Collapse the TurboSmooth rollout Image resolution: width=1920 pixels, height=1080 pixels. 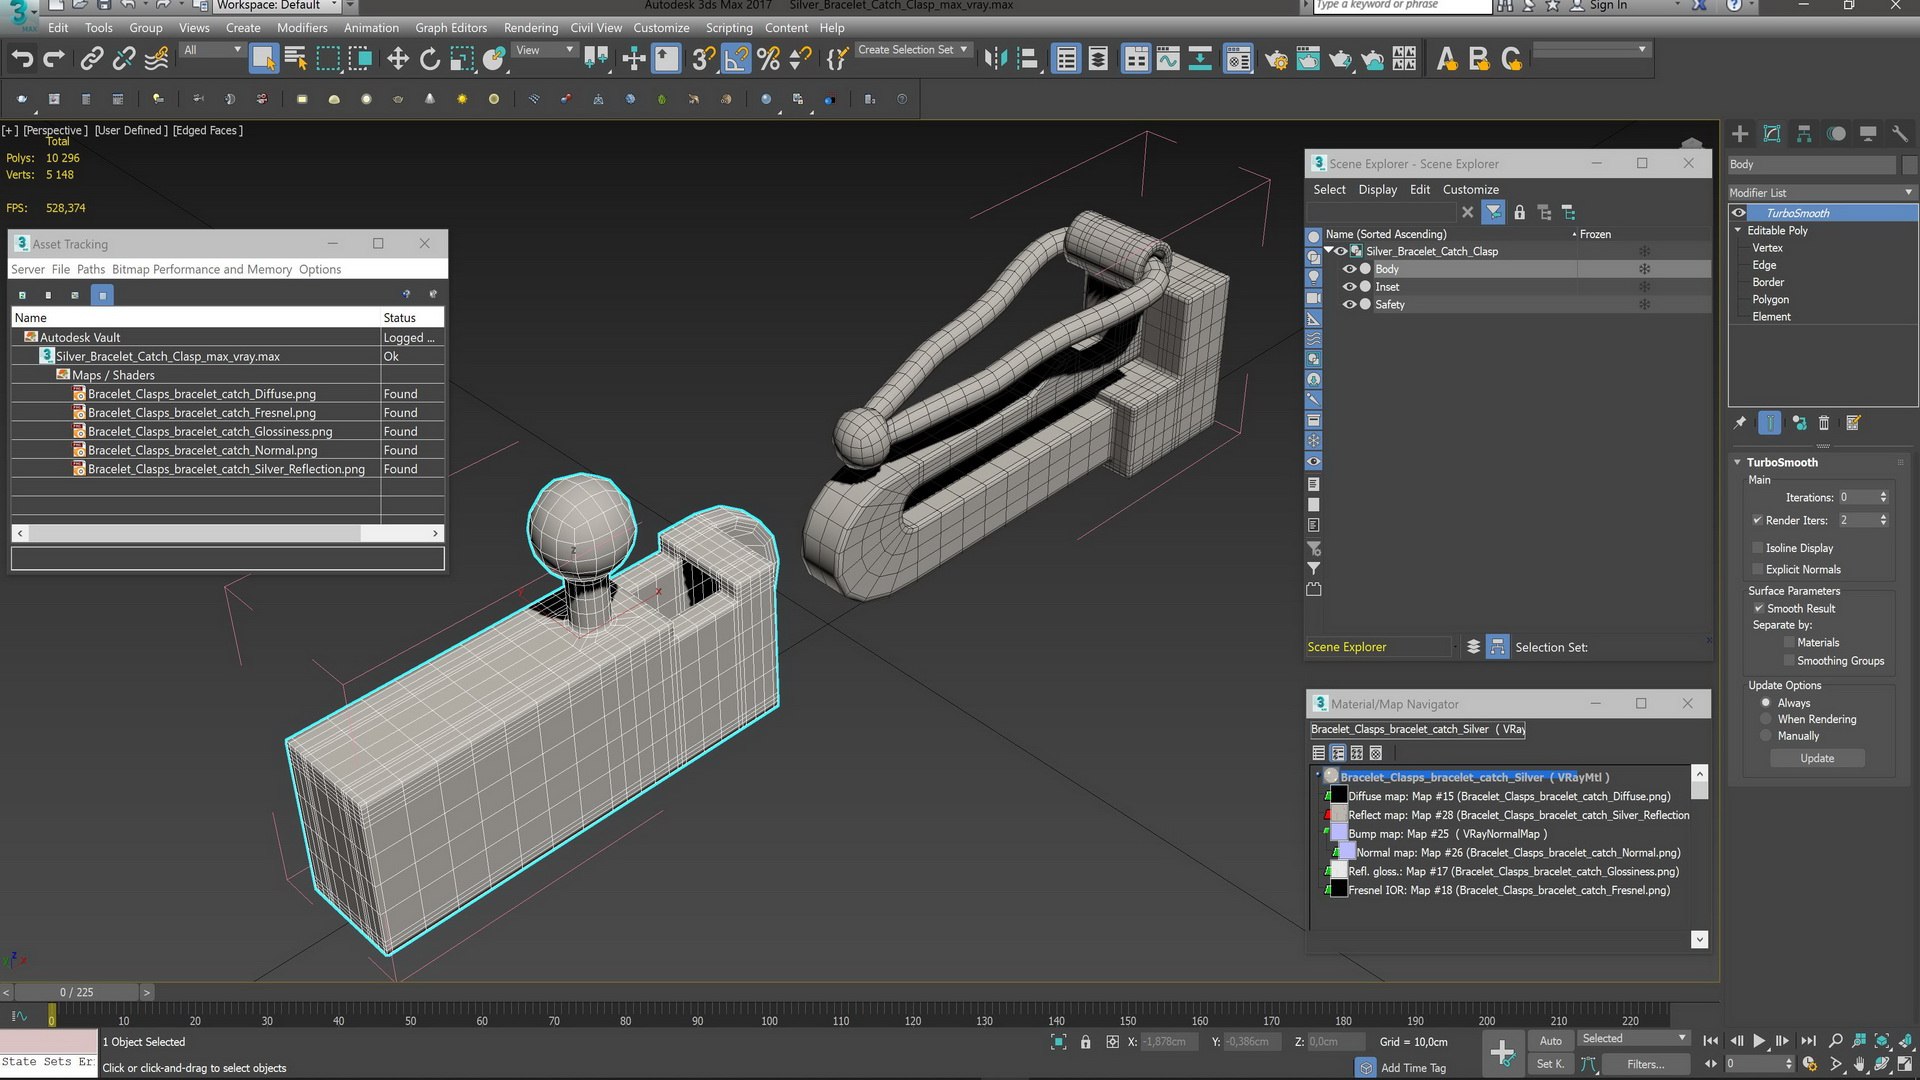pos(1738,462)
